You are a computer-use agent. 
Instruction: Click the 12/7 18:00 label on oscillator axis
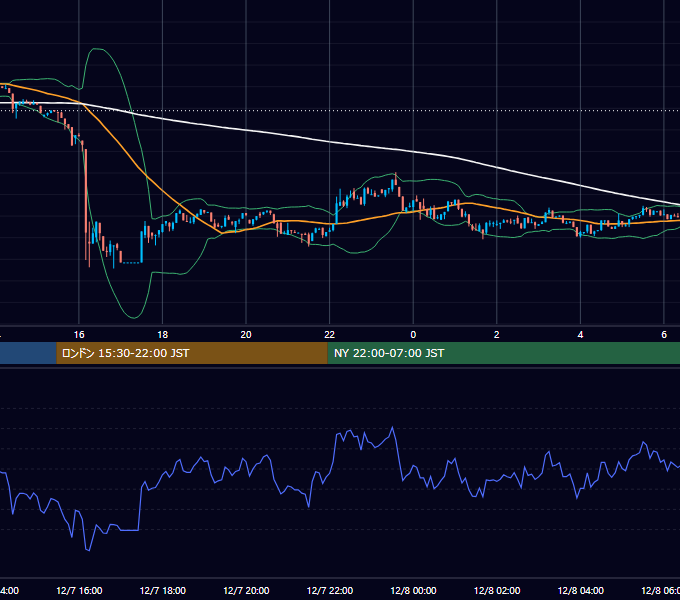point(163,591)
